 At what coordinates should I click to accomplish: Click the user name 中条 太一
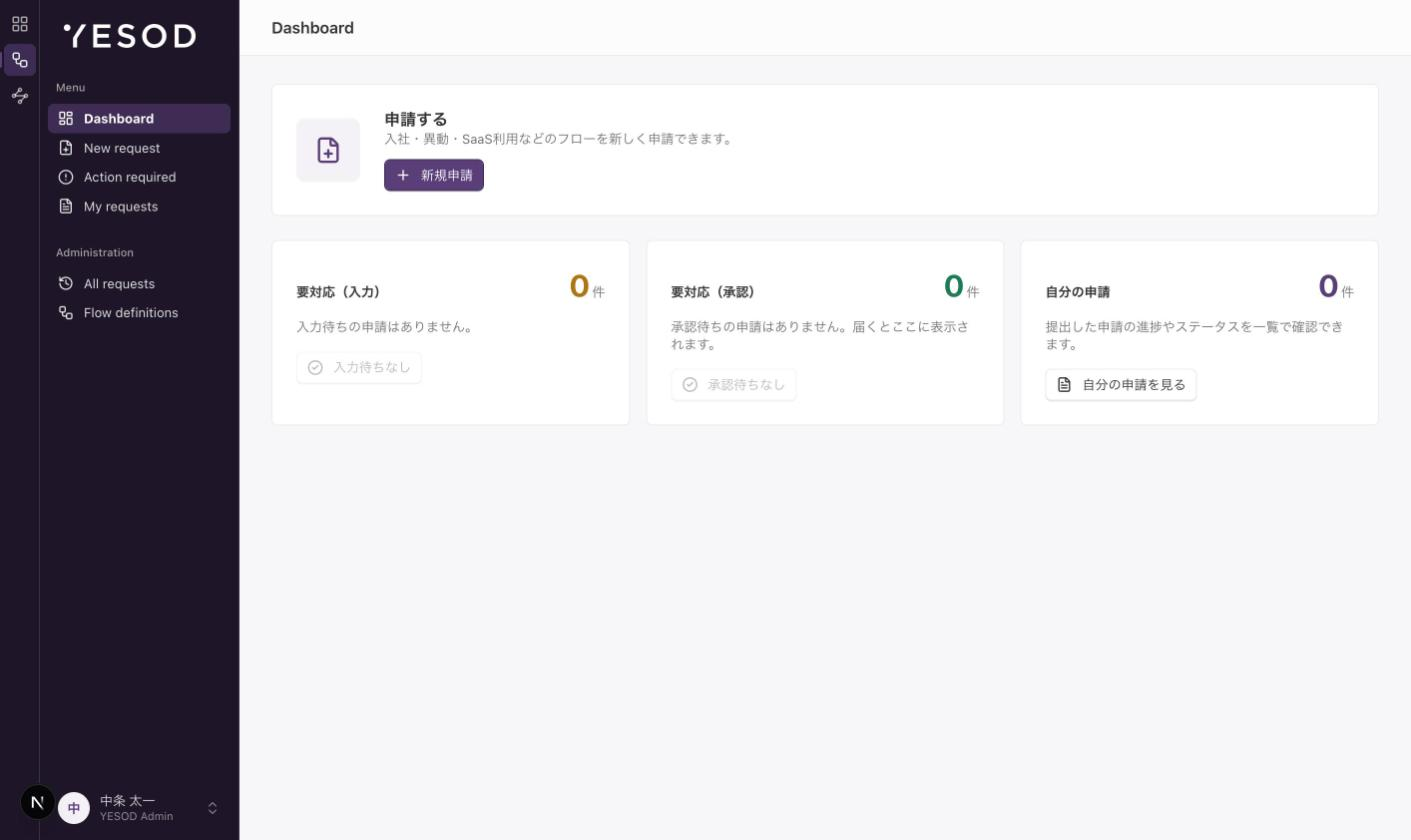(128, 801)
